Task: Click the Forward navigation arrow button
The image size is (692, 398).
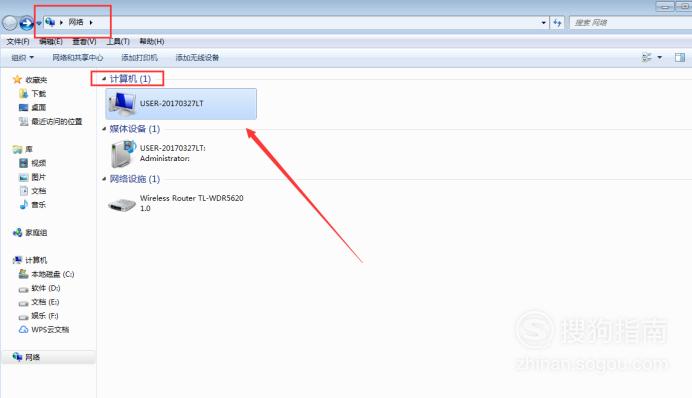Action: click(26, 23)
